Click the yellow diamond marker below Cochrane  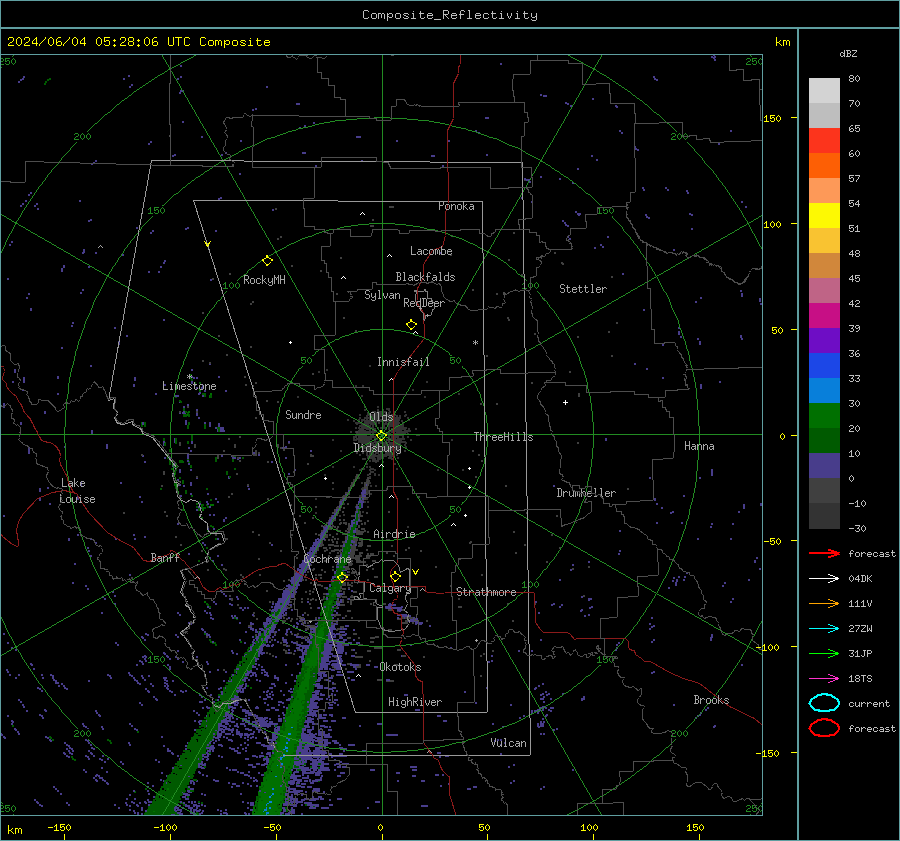(342, 577)
